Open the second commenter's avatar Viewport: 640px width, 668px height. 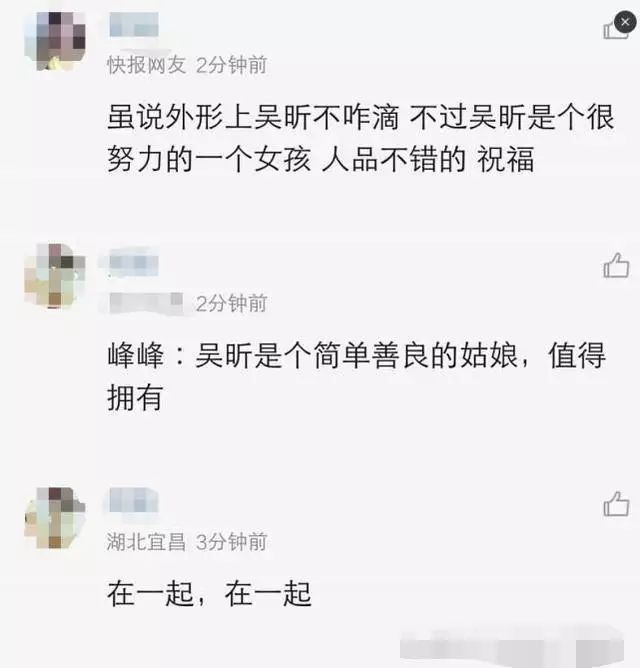point(55,275)
